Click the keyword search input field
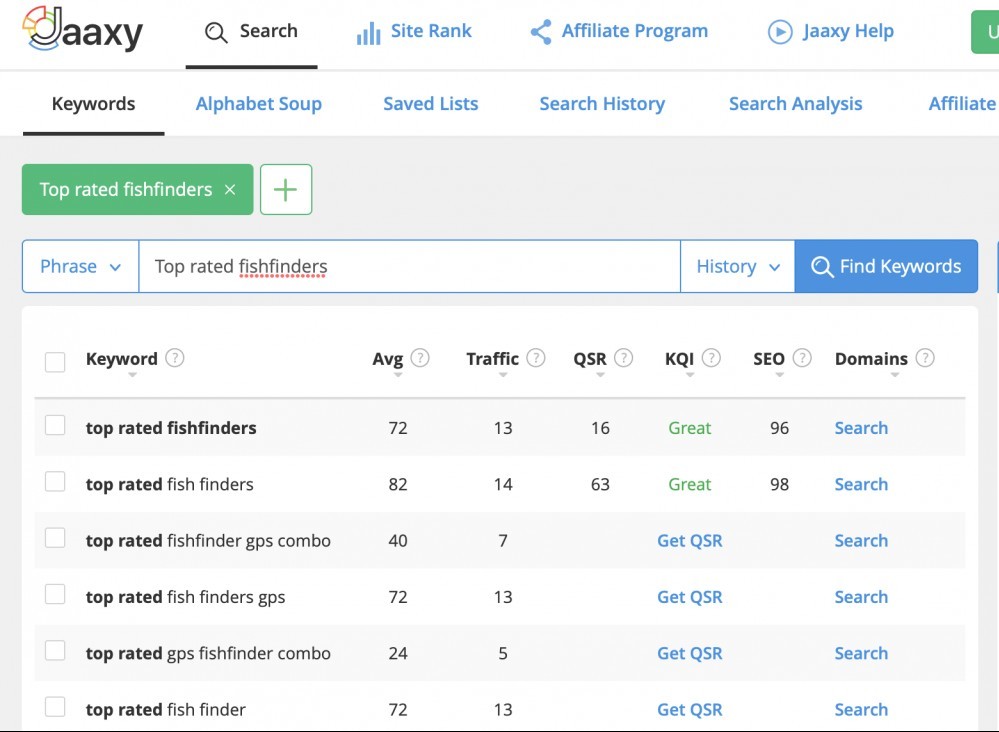The height and width of the screenshot is (732, 999). click(x=410, y=266)
